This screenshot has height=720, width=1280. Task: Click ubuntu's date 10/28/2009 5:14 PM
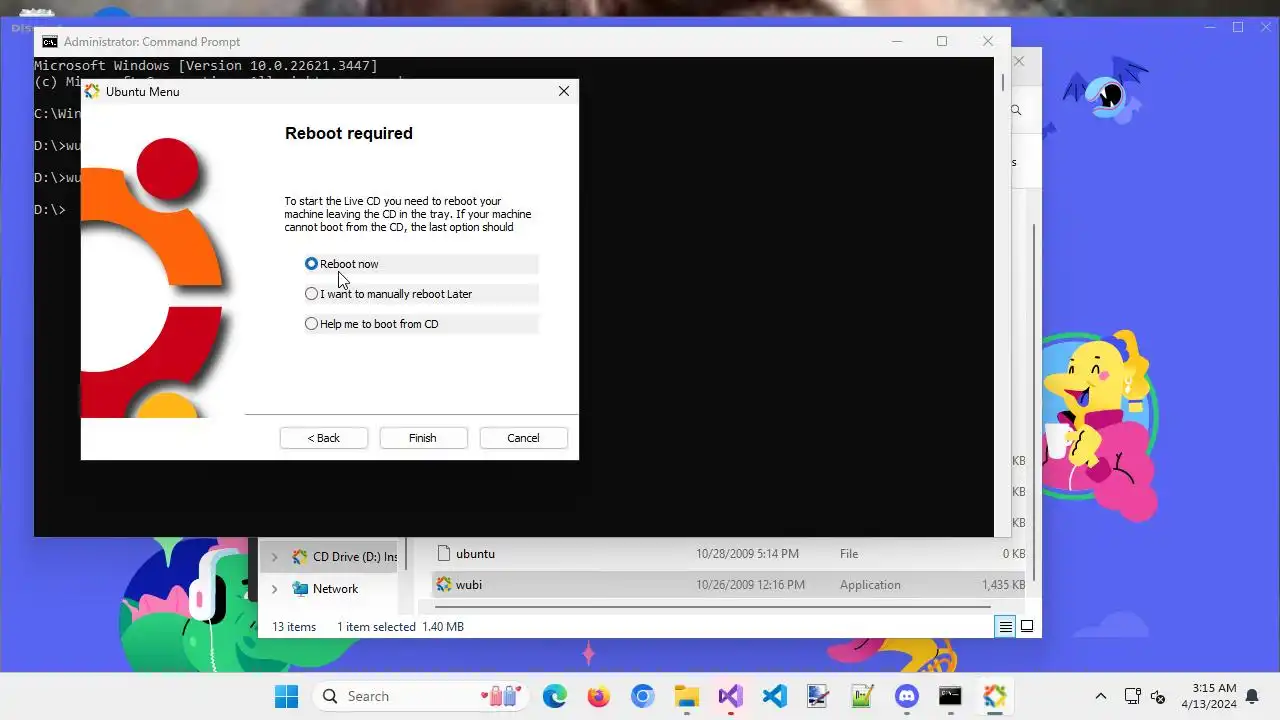(747, 554)
